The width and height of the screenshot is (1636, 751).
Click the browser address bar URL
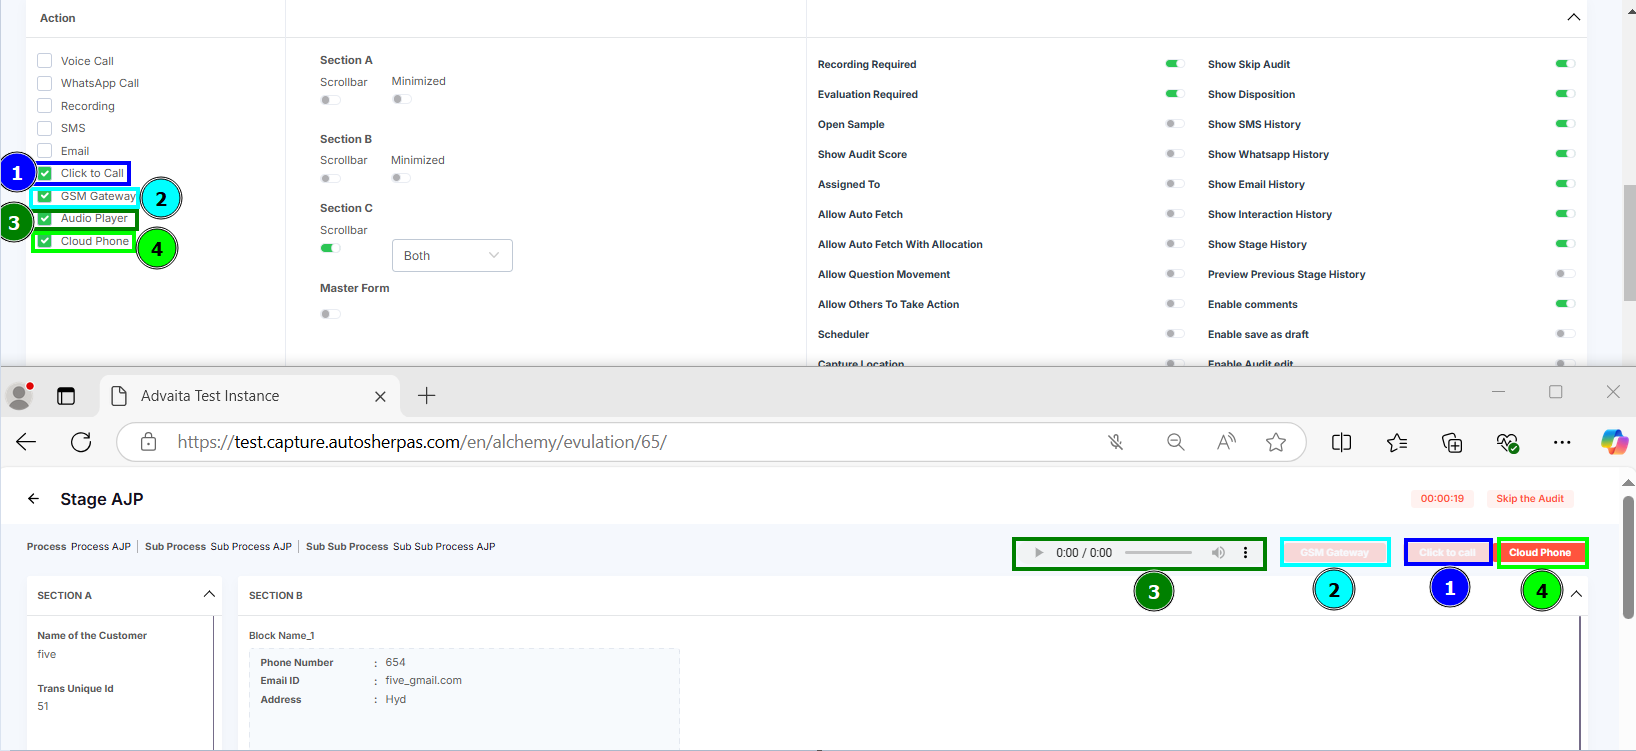pyautogui.click(x=422, y=442)
